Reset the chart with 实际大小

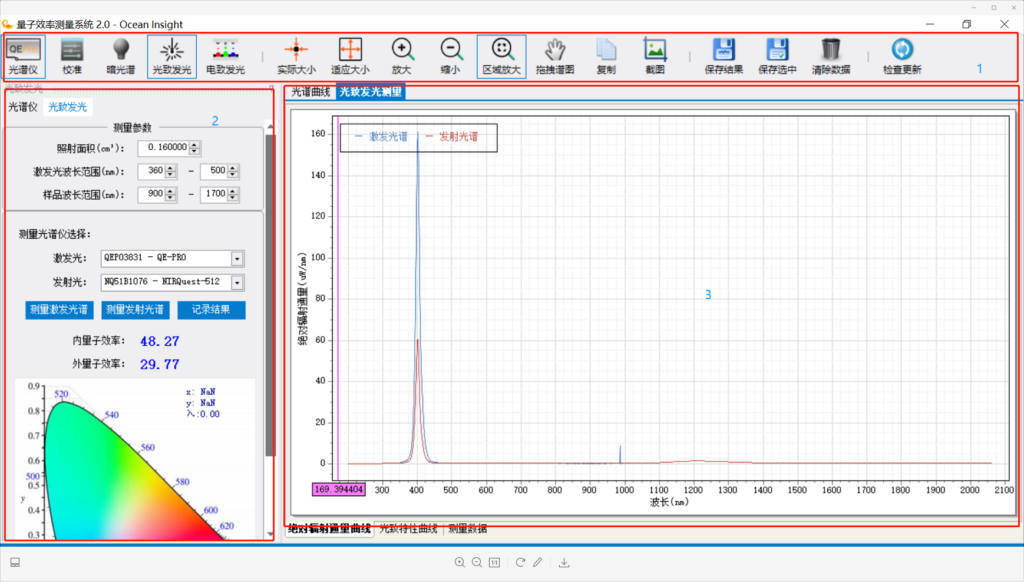coord(296,56)
